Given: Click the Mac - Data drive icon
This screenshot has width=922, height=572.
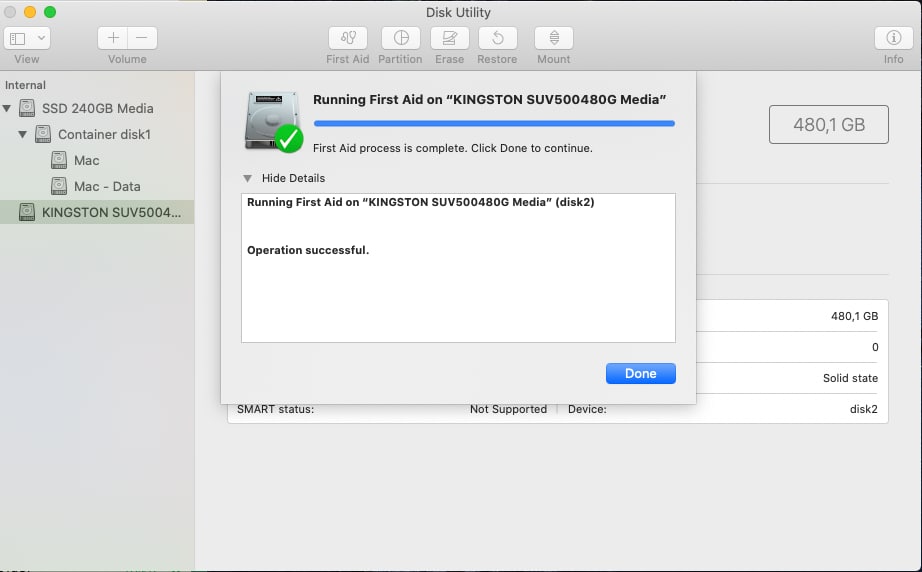Looking at the screenshot, I should click(58, 186).
